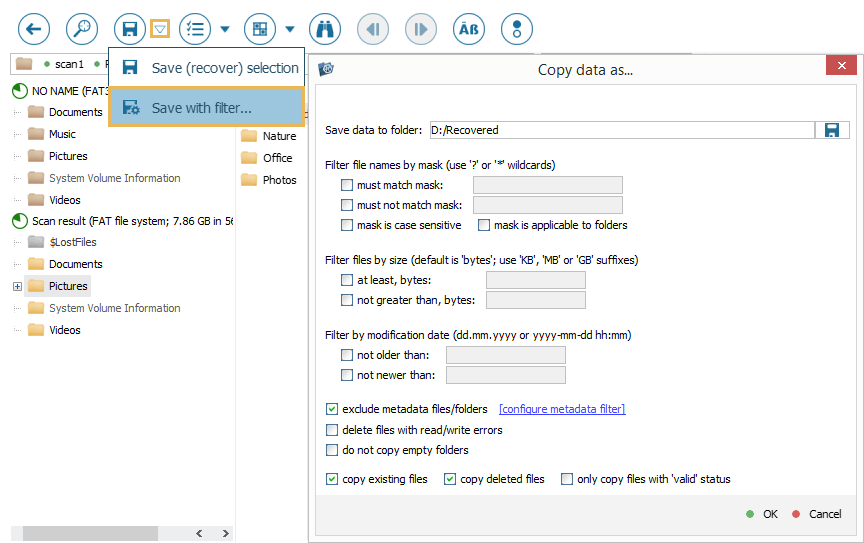Expand the Pictures folder in scan result
Viewport: 864px width, 543px height.
tap(17, 287)
